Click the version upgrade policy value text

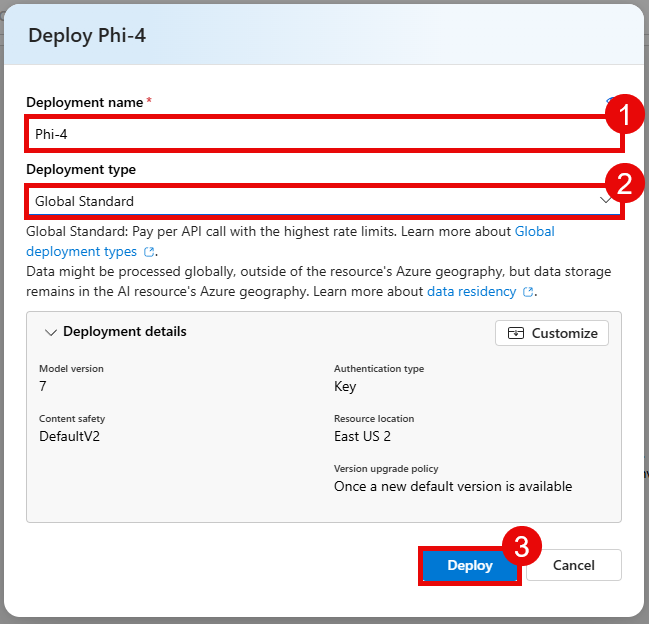[453, 486]
